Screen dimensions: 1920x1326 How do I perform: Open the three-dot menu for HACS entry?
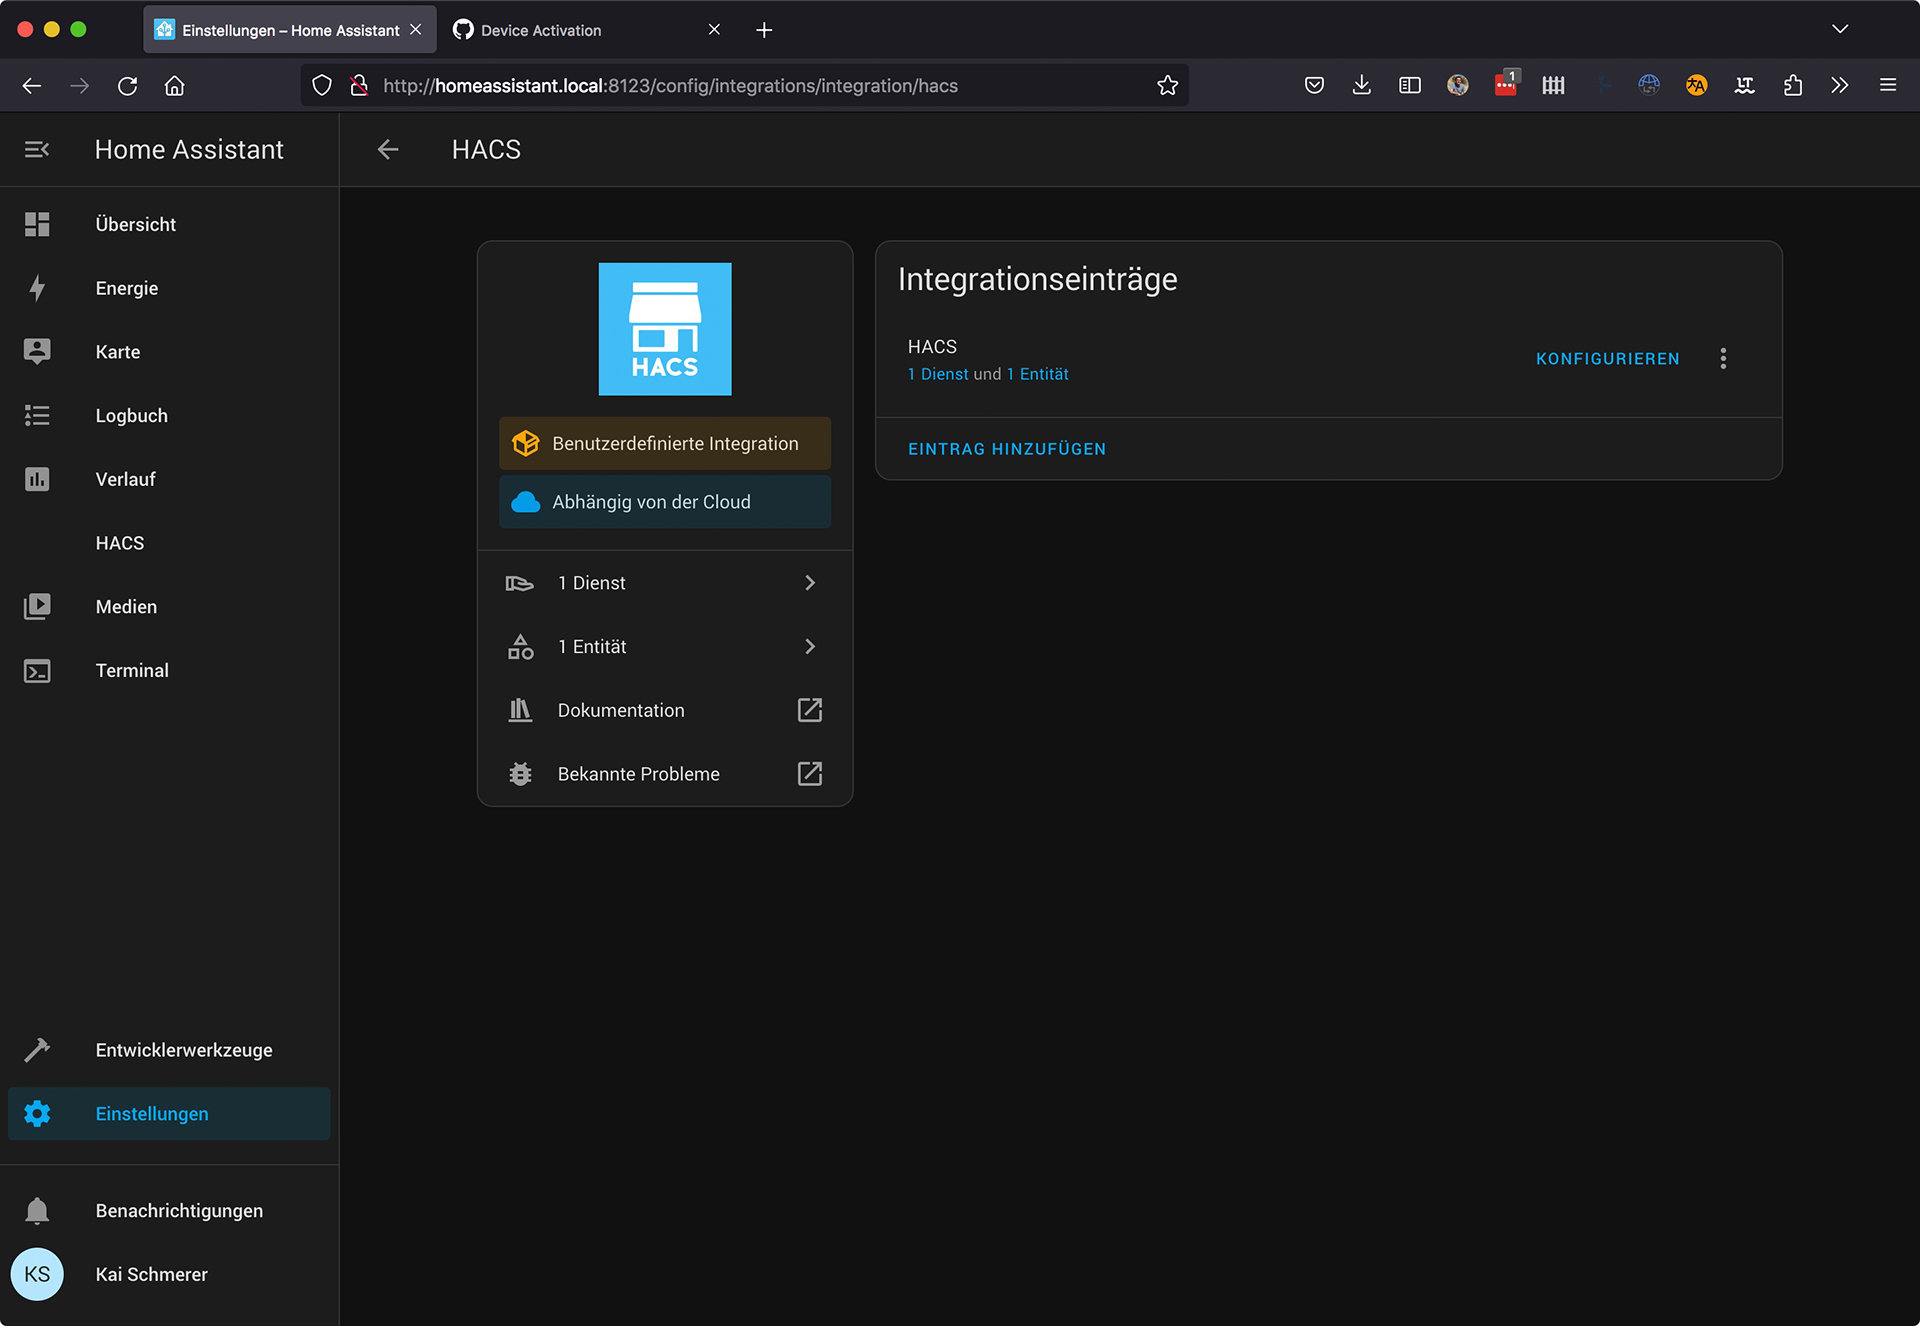tap(1723, 359)
